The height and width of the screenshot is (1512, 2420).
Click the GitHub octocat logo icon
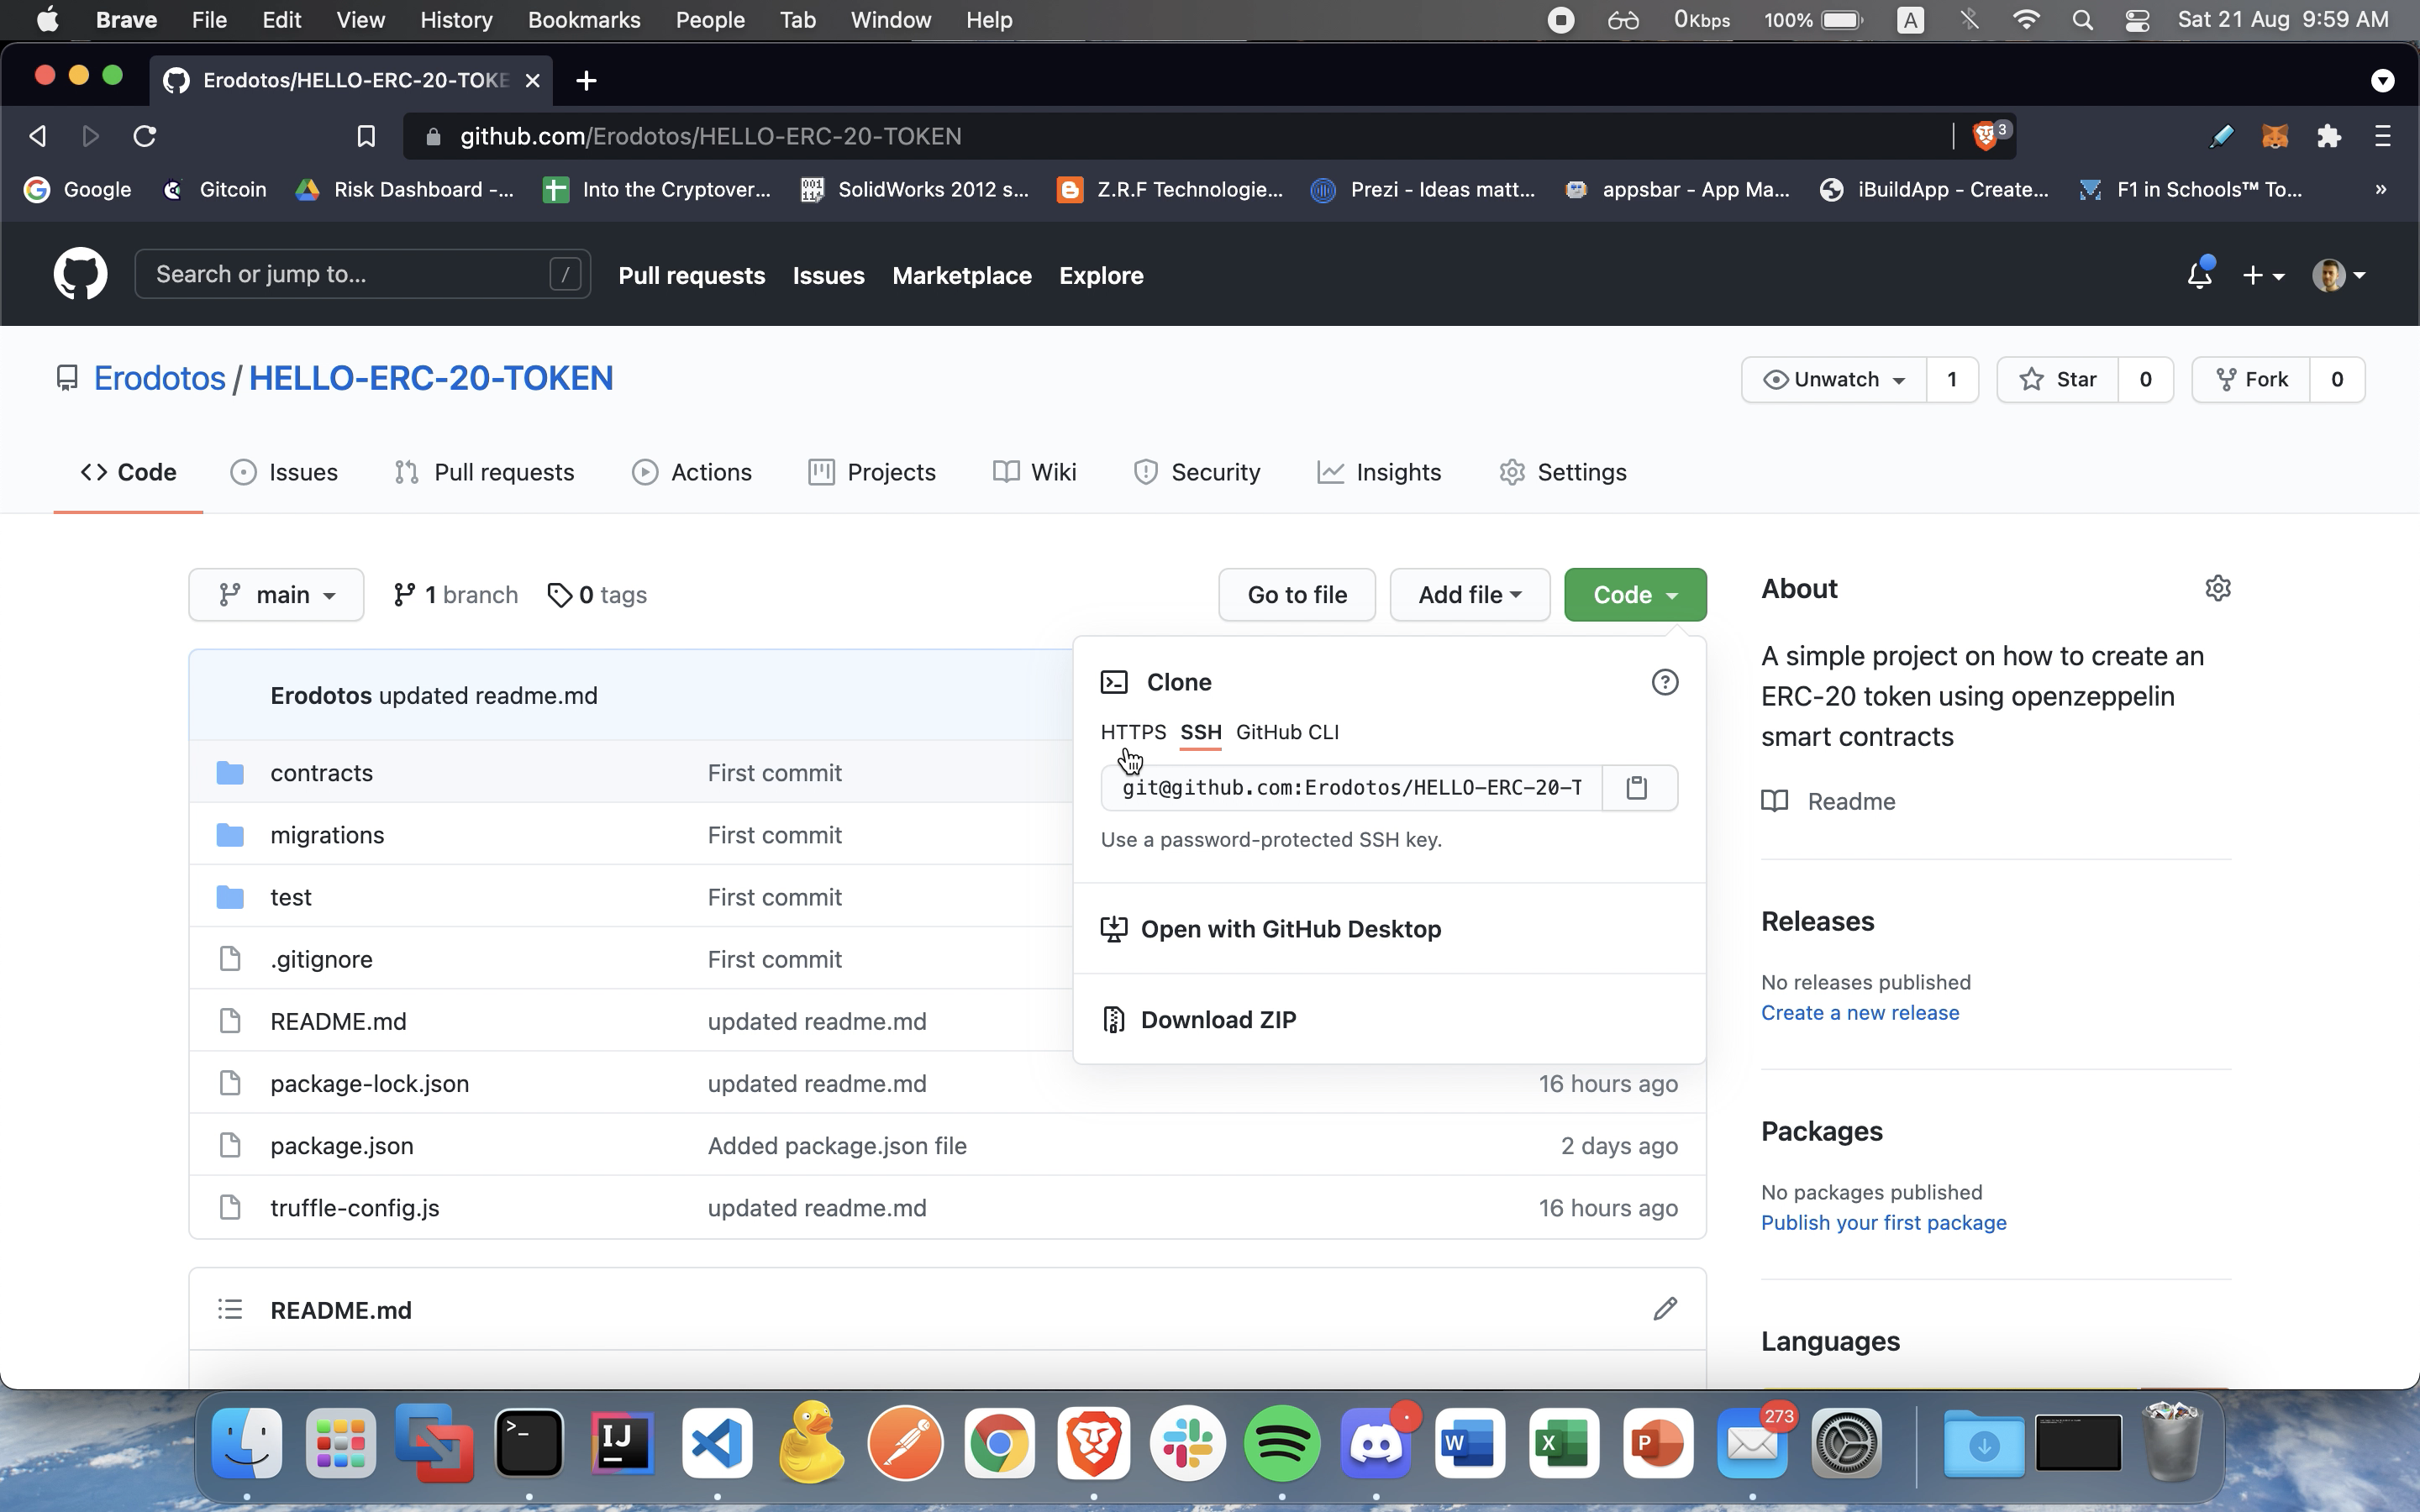pyautogui.click(x=80, y=276)
